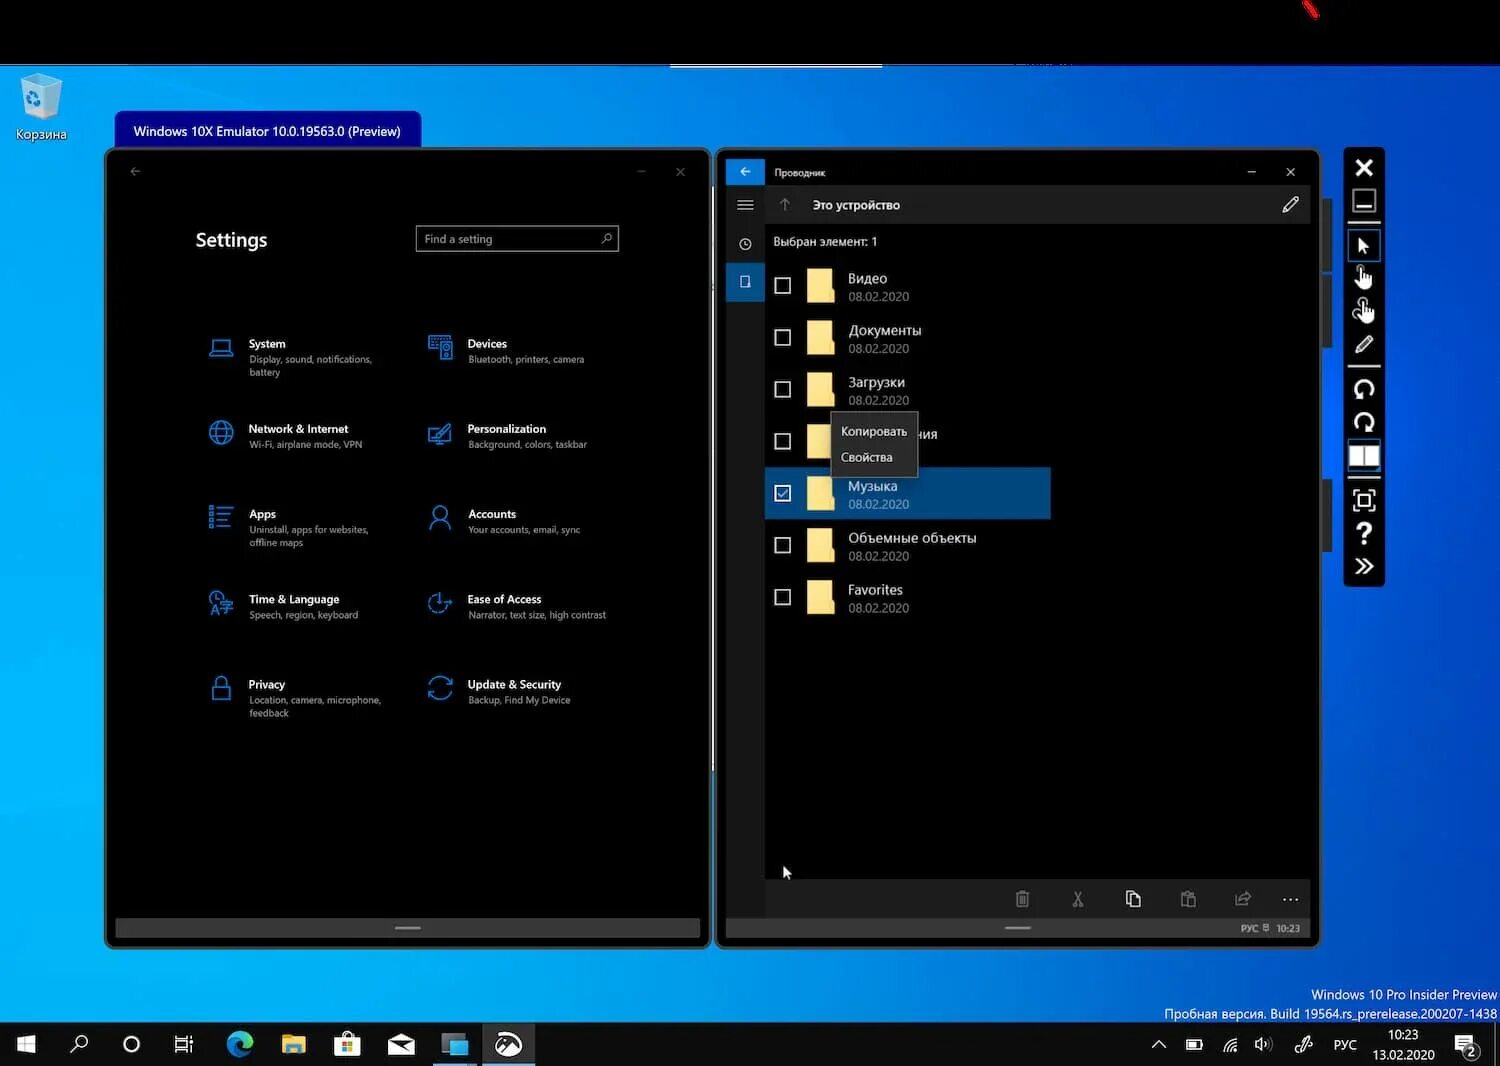Click the copy icon in bottom toolbar
The image size is (1500, 1066).
click(x=1133, y=899)
